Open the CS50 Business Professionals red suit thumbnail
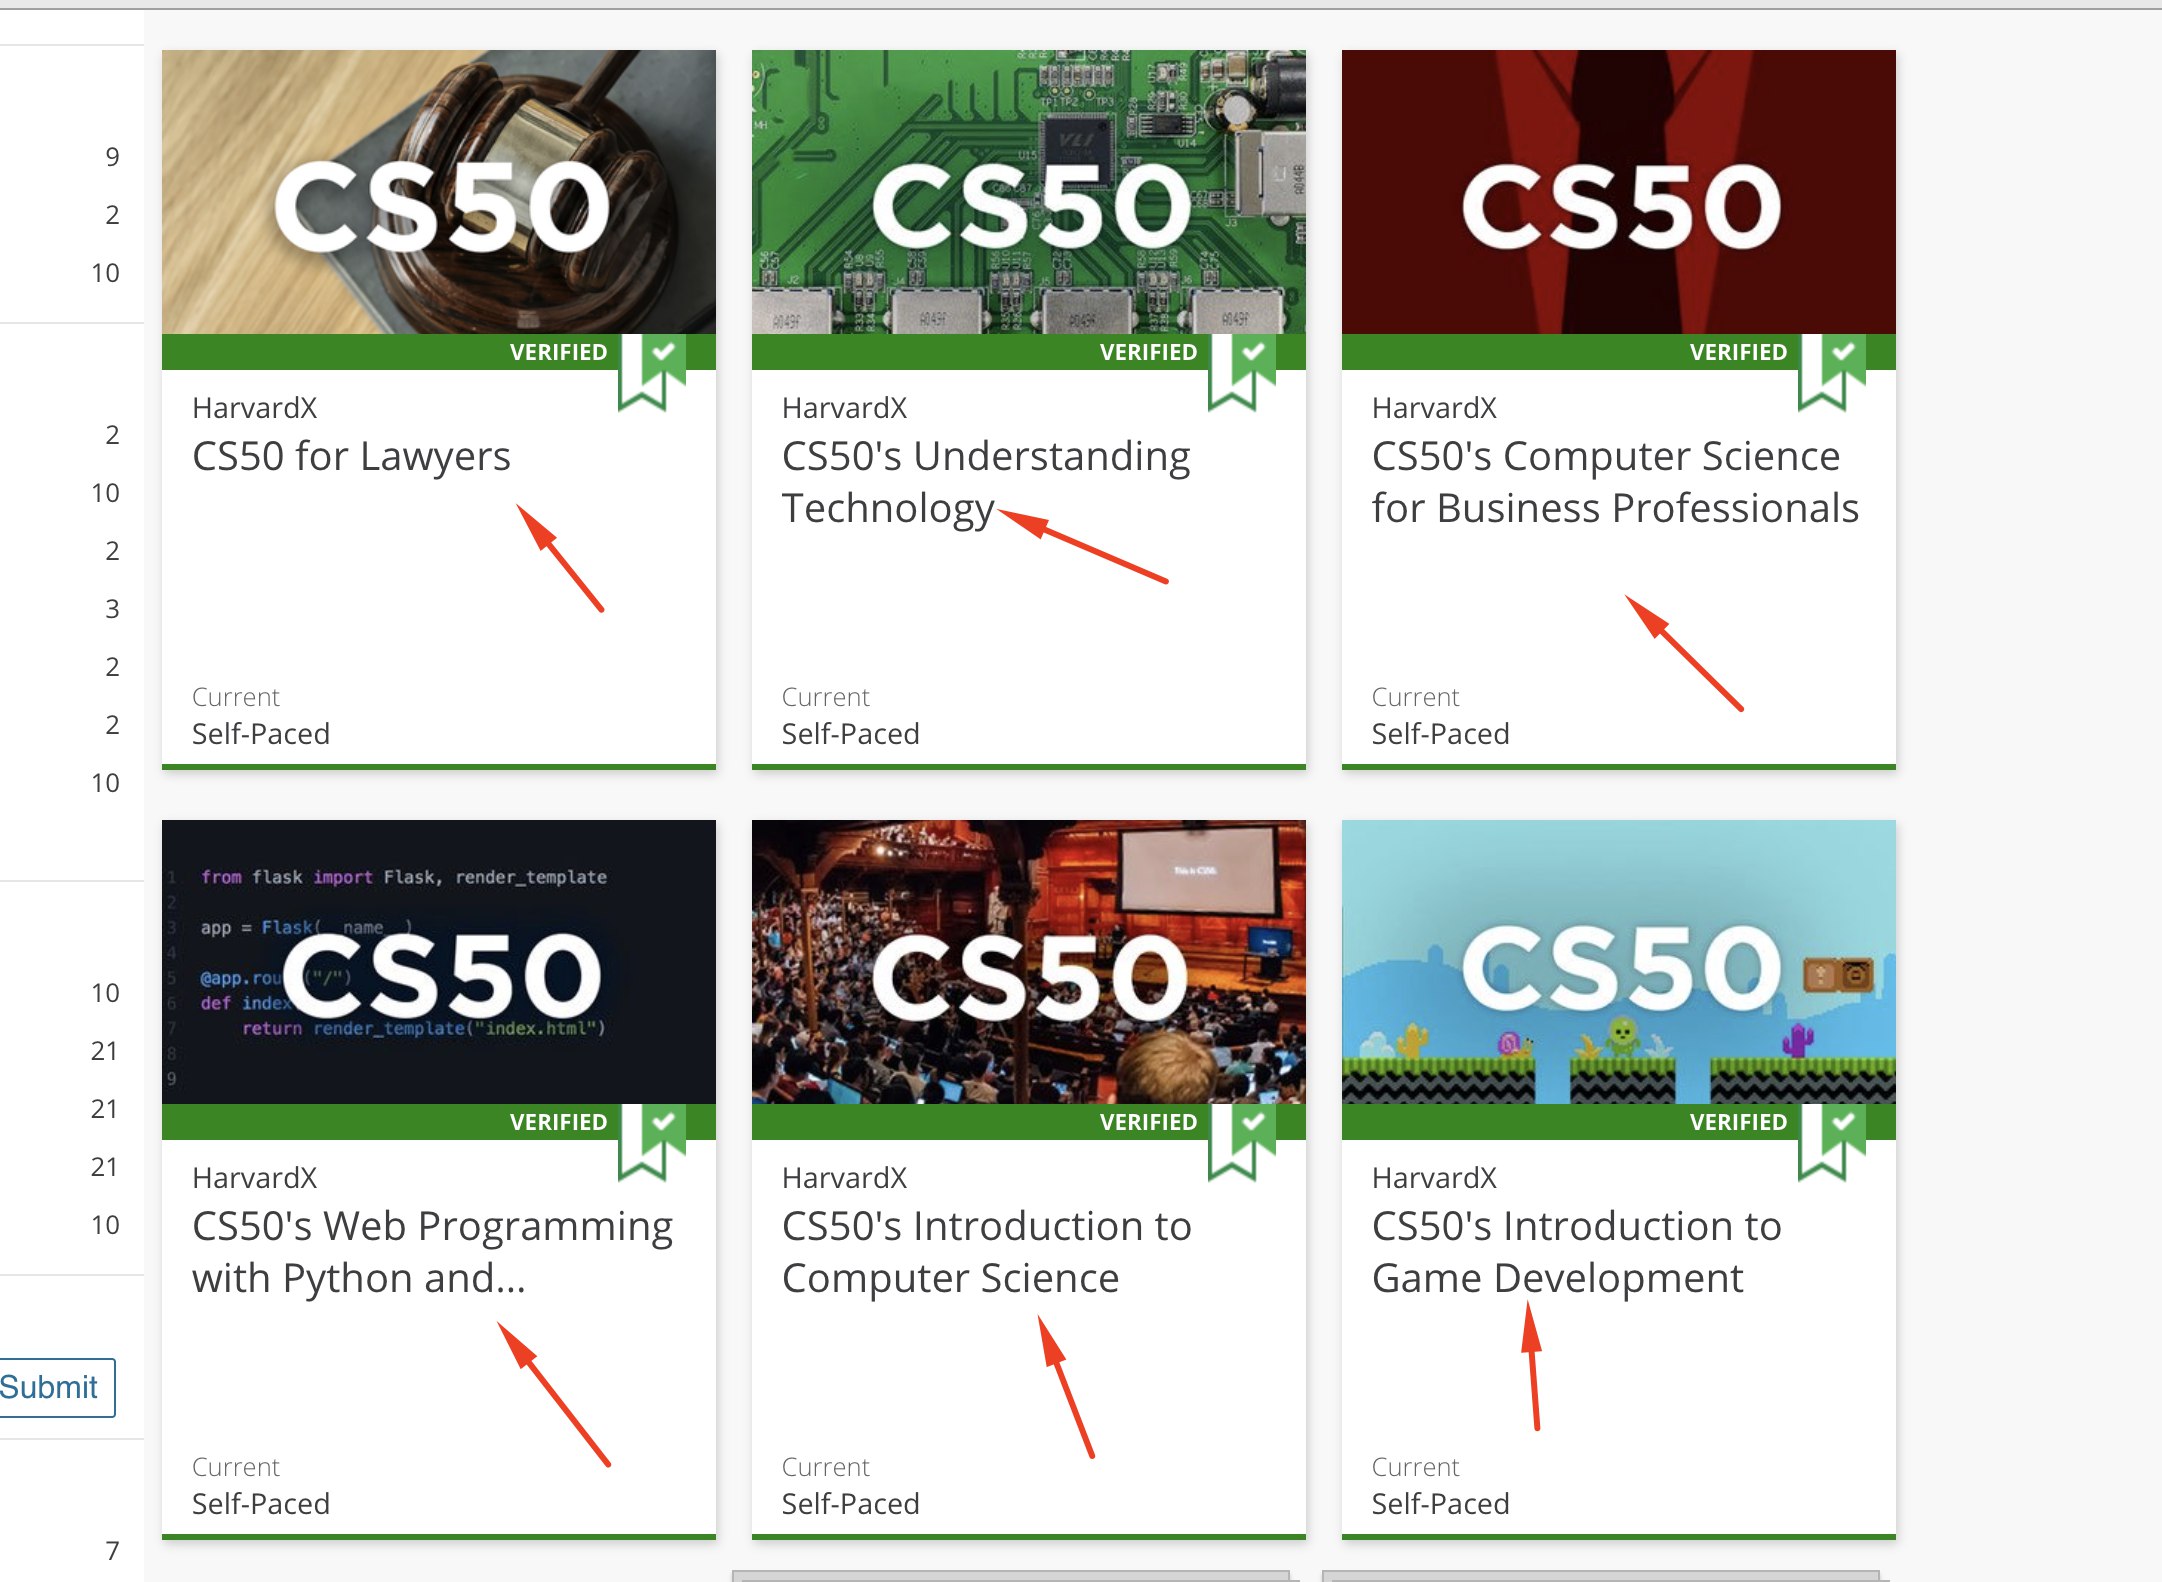Screen dimensions: 2162x1582 click(1619, 192)
